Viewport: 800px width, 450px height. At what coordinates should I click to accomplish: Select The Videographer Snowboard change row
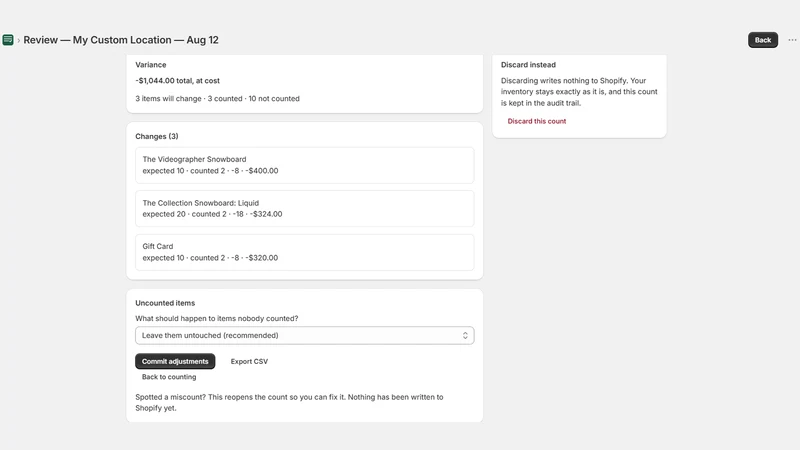tap(305, 165)
